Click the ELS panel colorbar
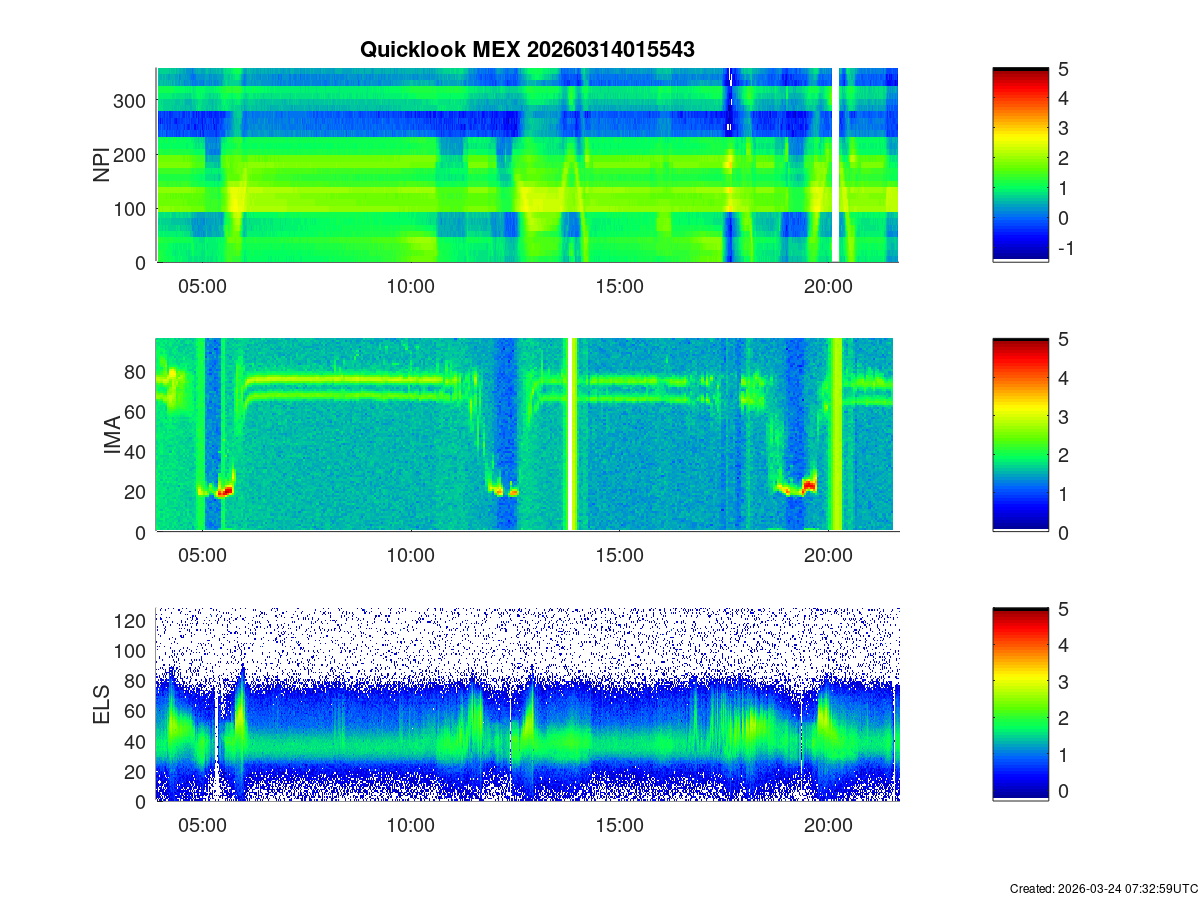 point(1020,705)
